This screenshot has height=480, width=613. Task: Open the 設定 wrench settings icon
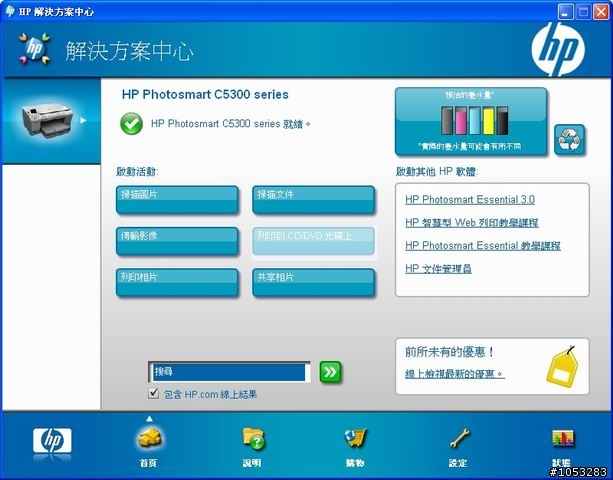pos(459,438)
